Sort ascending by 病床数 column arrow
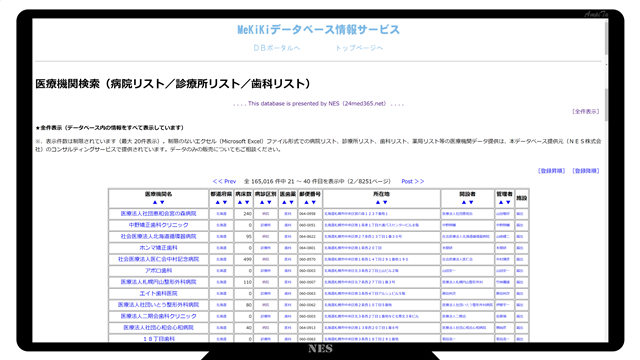 (240, 202)
